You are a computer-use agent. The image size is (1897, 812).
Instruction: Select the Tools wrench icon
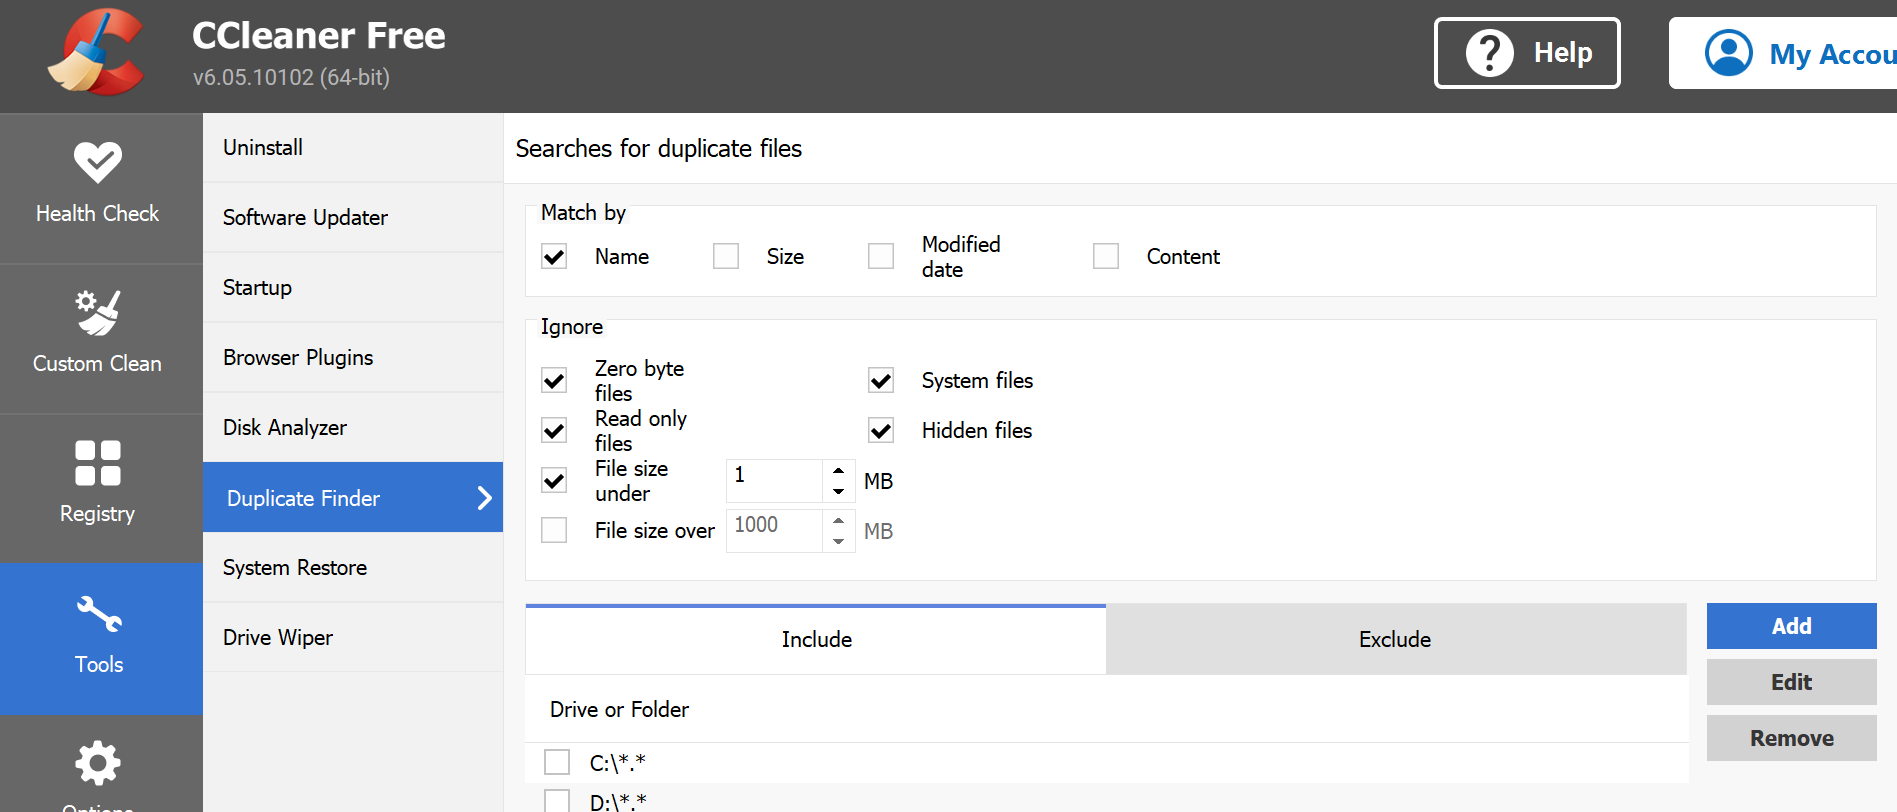[99, 614]
